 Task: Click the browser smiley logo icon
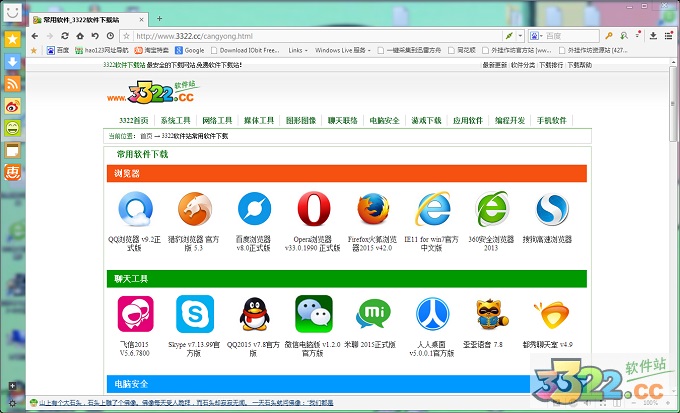pos(13,12)
